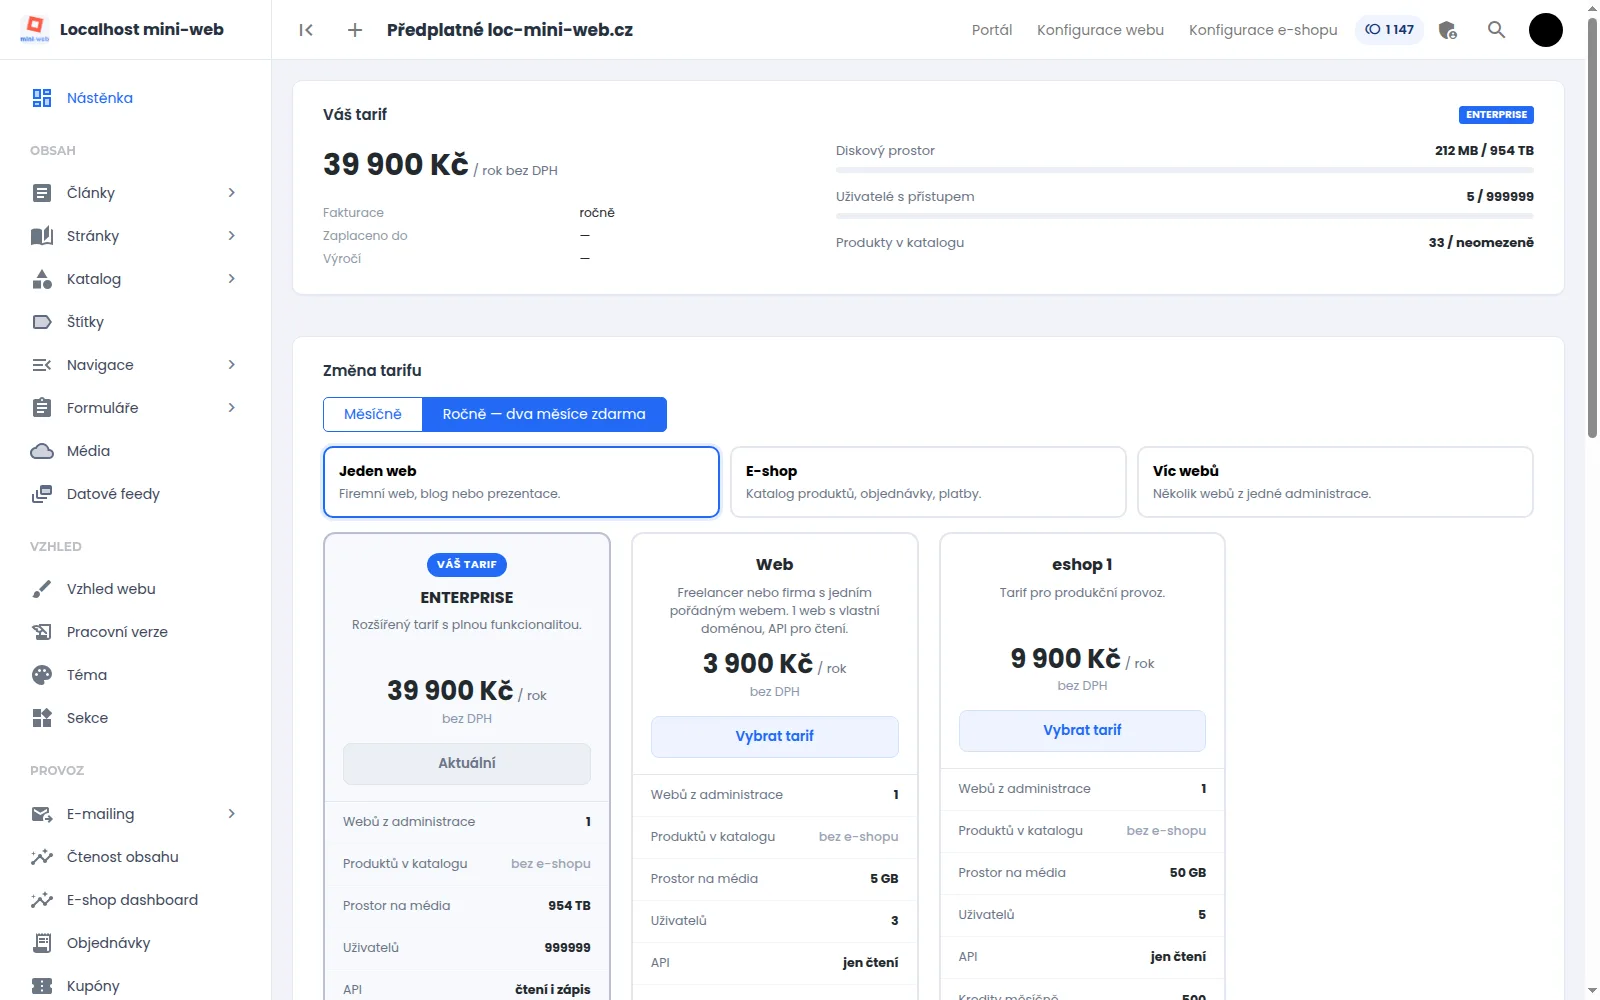Expand the Katalog submenu chevron
The width and height of the screenshot is (1600, 1000).
[231, 279]
